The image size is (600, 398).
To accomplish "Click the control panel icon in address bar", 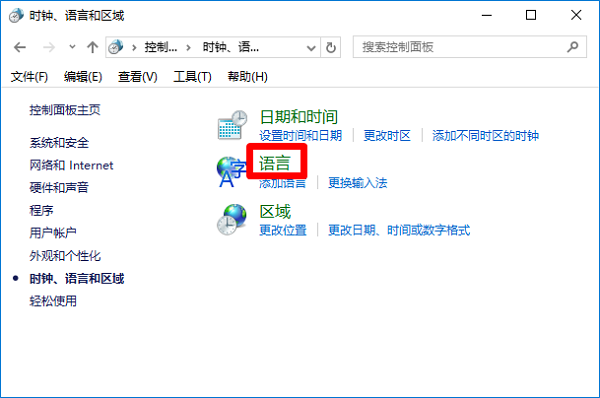I will 115,47.
